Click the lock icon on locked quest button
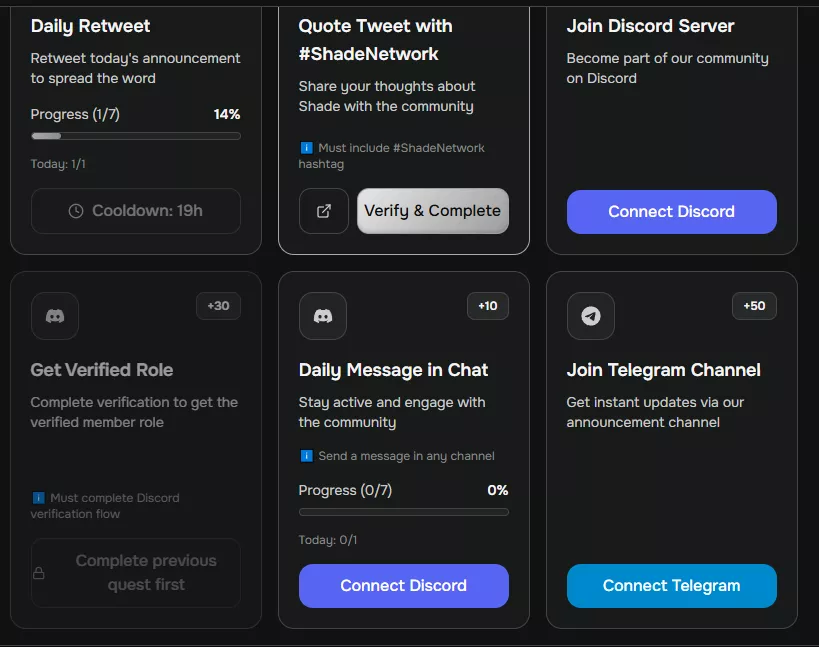The height and width of the screenshot is (647, 819). pyautogui.click(x=39, y=573)
